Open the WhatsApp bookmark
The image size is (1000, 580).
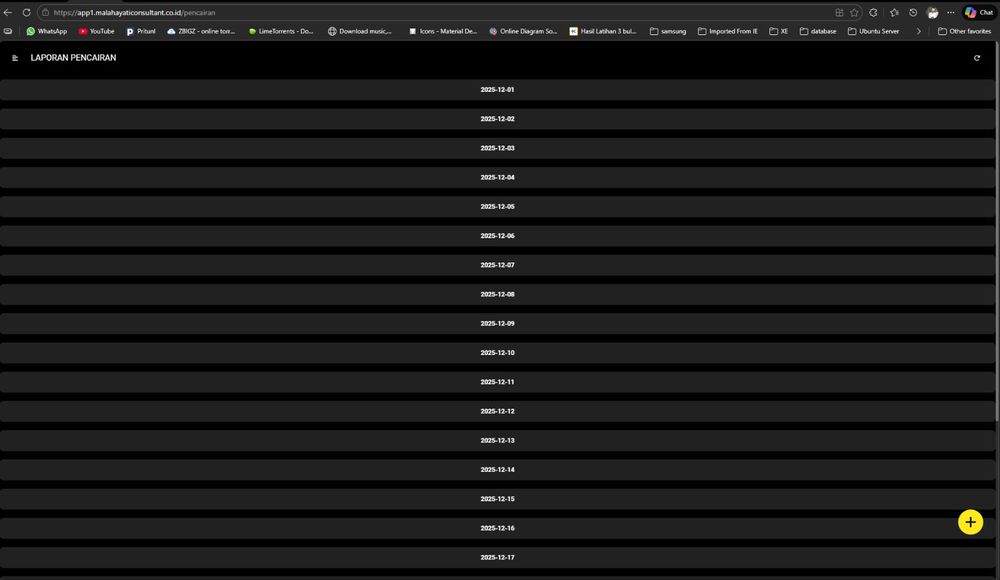coord(46,31)
